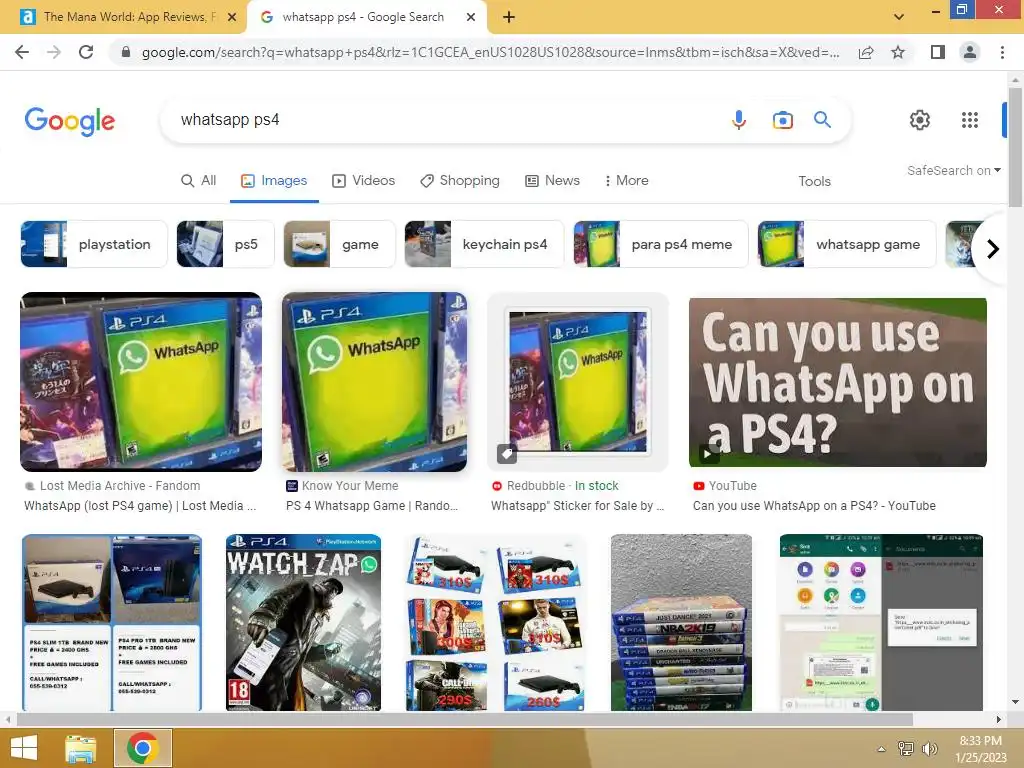The image size is (1024, 768).
Task: Select the ps5 suggestion chip
Action: click(225, 244)
